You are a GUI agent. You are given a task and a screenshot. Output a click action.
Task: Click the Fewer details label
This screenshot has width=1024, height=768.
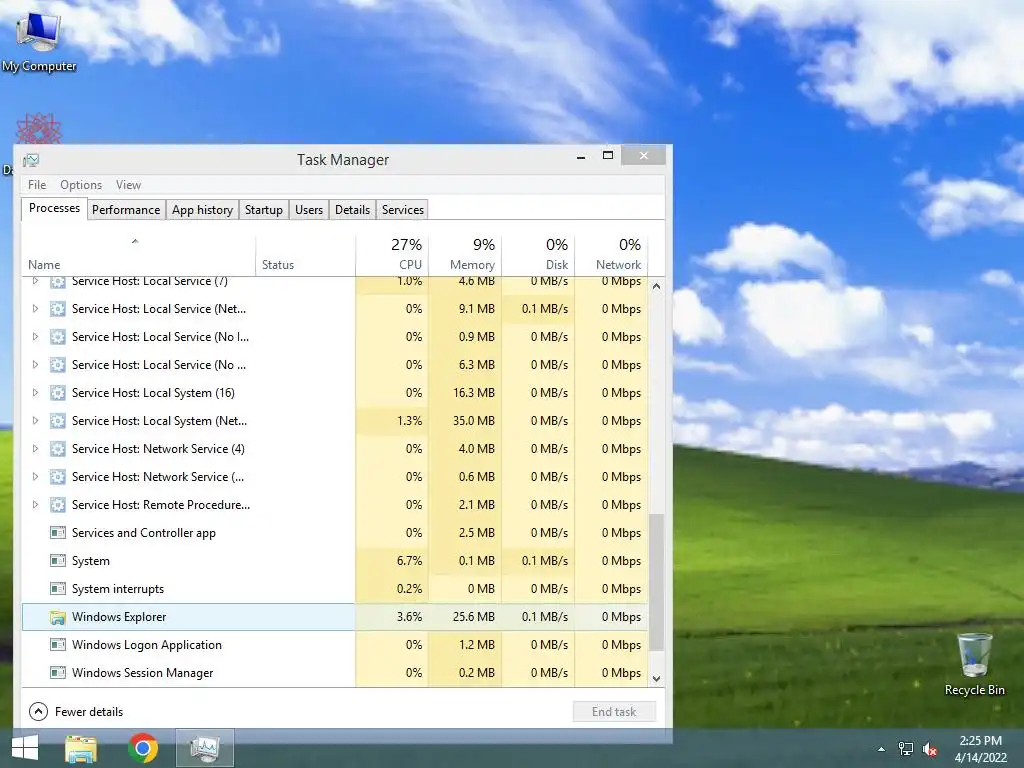(x=89, y=712)
